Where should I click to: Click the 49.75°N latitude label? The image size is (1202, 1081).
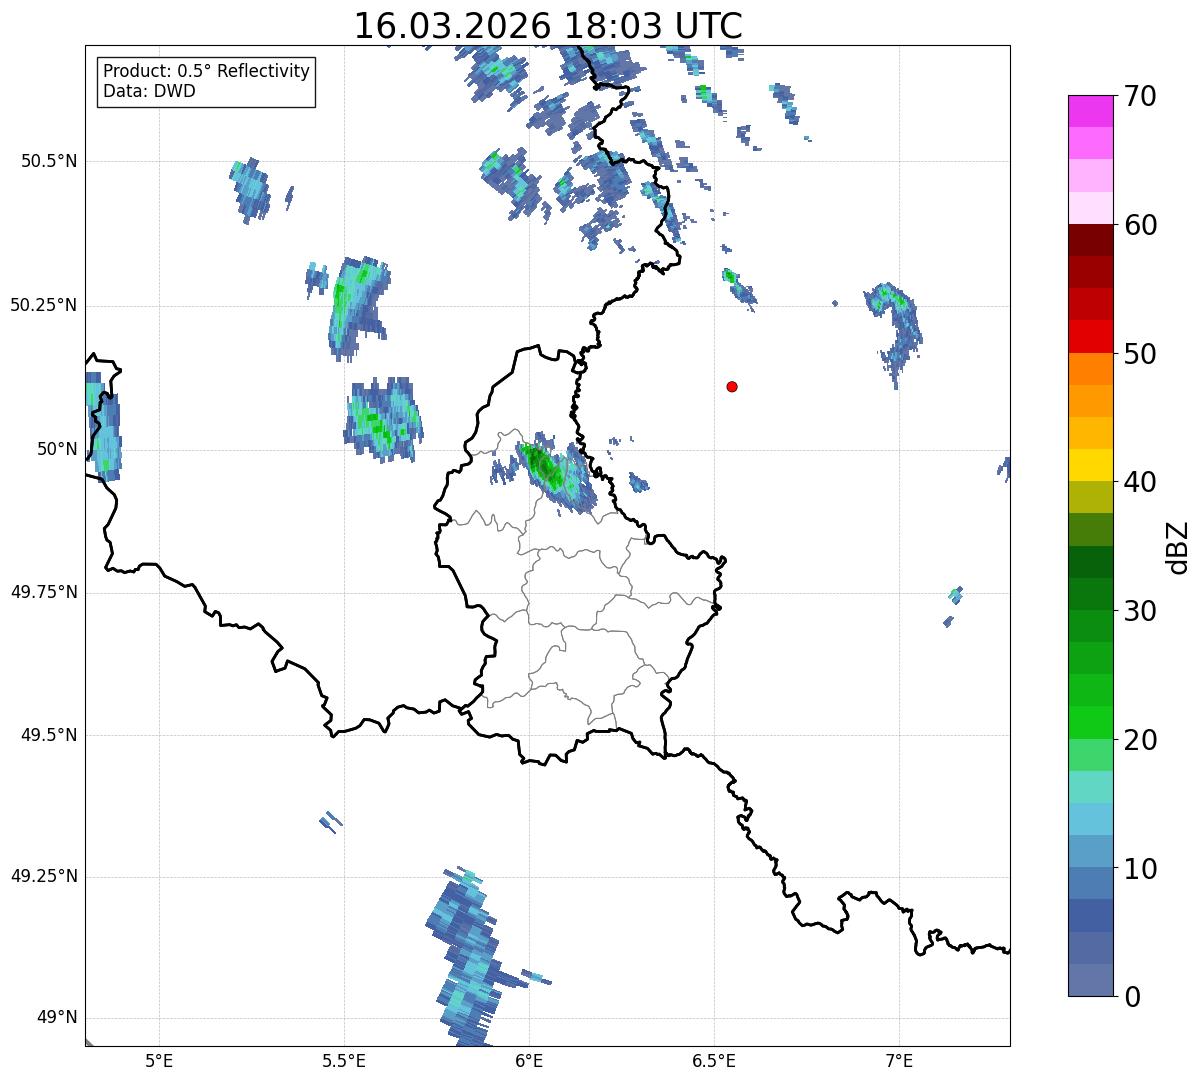43,593
